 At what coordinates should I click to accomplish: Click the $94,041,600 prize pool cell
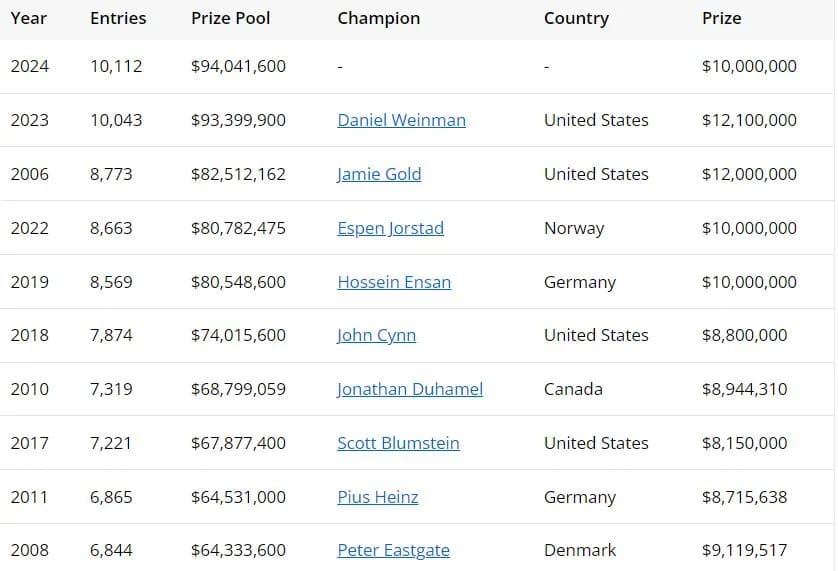238,66
